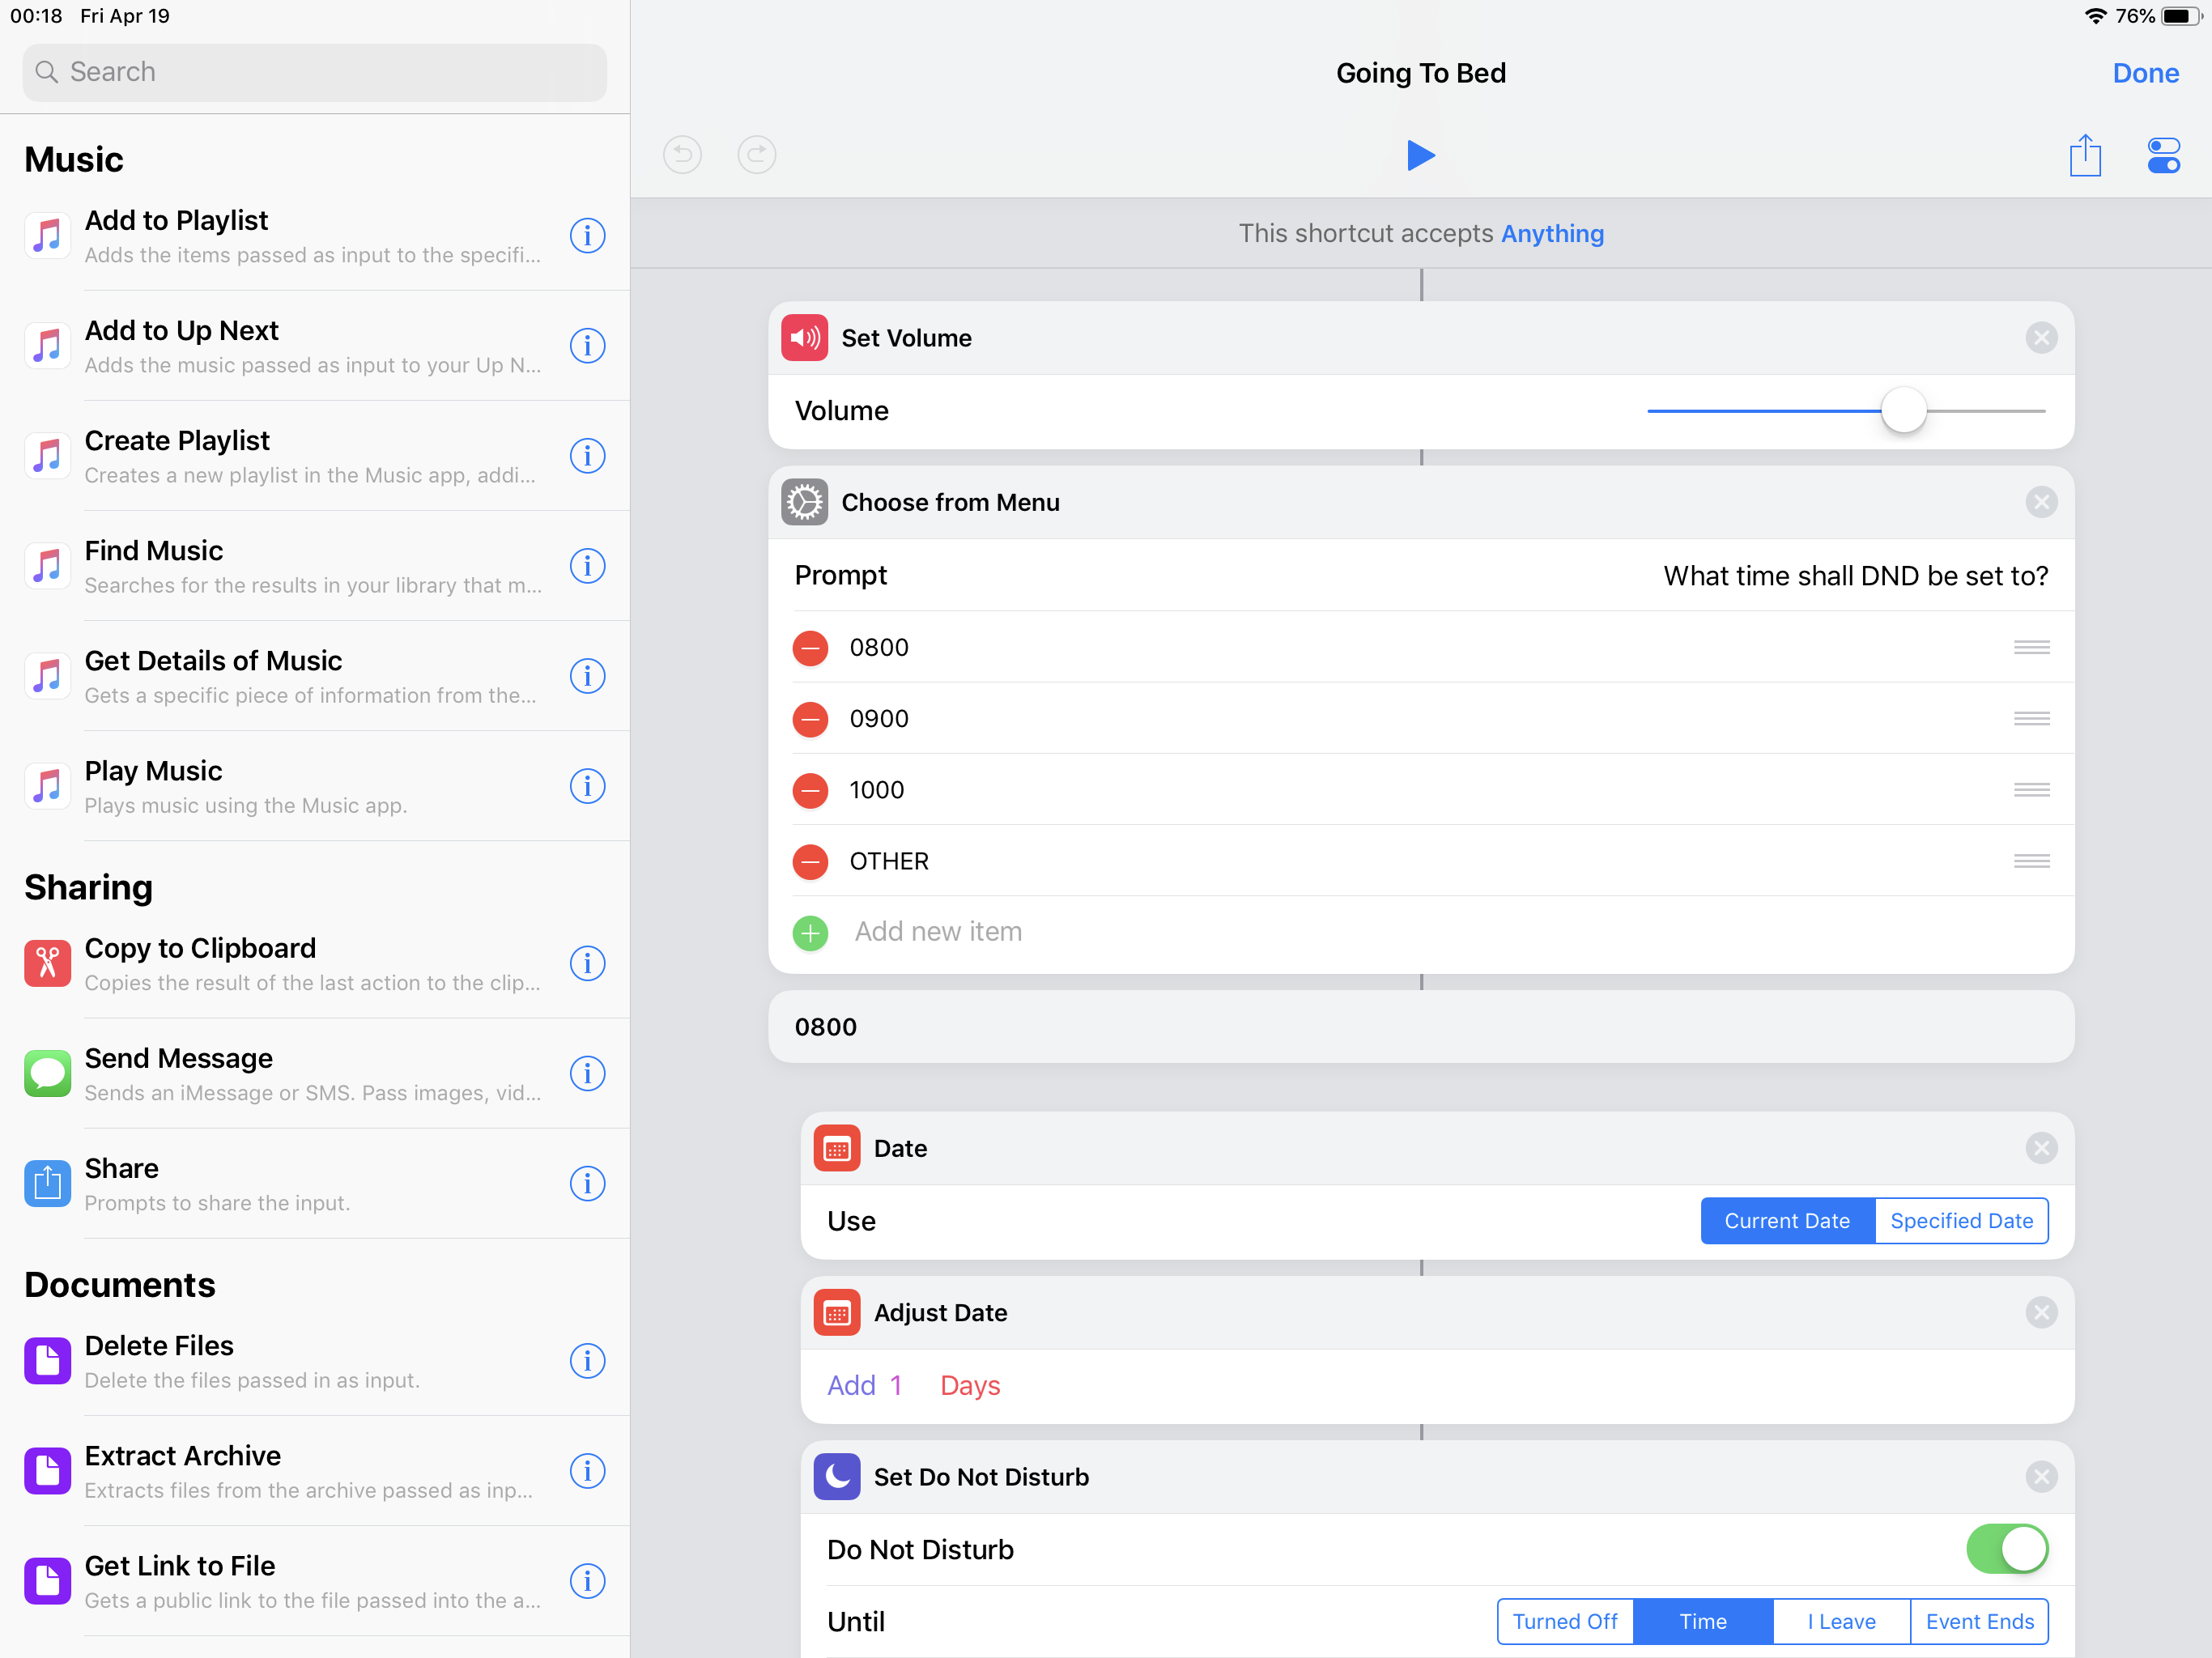Remove the Set Do Not Disturb action
The image size is (2212, 1658).
[2041, 1477]
